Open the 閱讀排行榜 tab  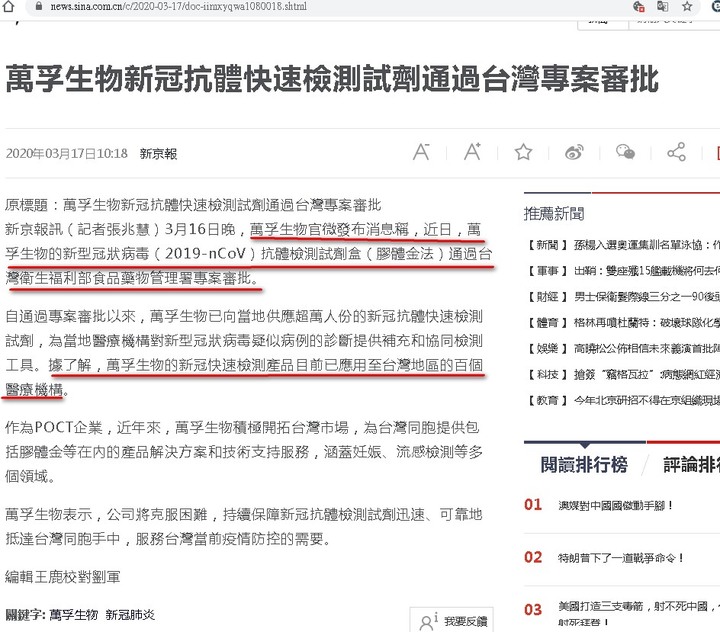point(584,465)
